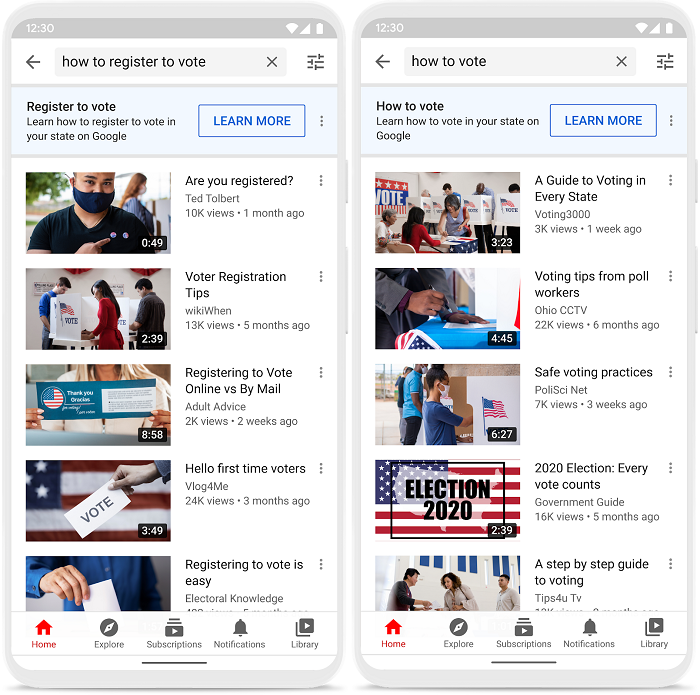Select Home tab on right phone
Image resolution: width=700 pixels, height=695 pixels.
393,633
